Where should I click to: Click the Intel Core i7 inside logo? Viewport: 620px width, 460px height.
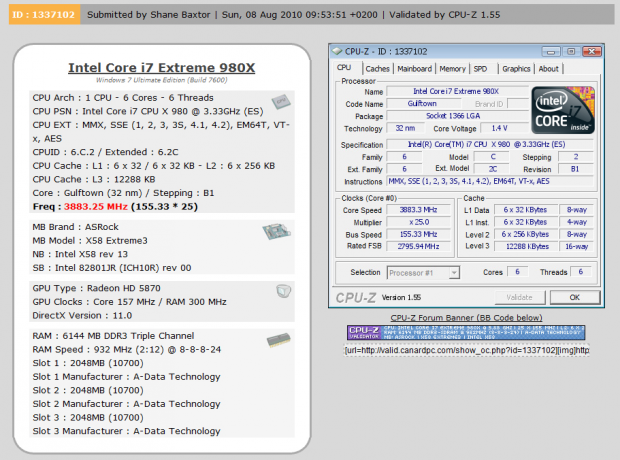(563, 110)
